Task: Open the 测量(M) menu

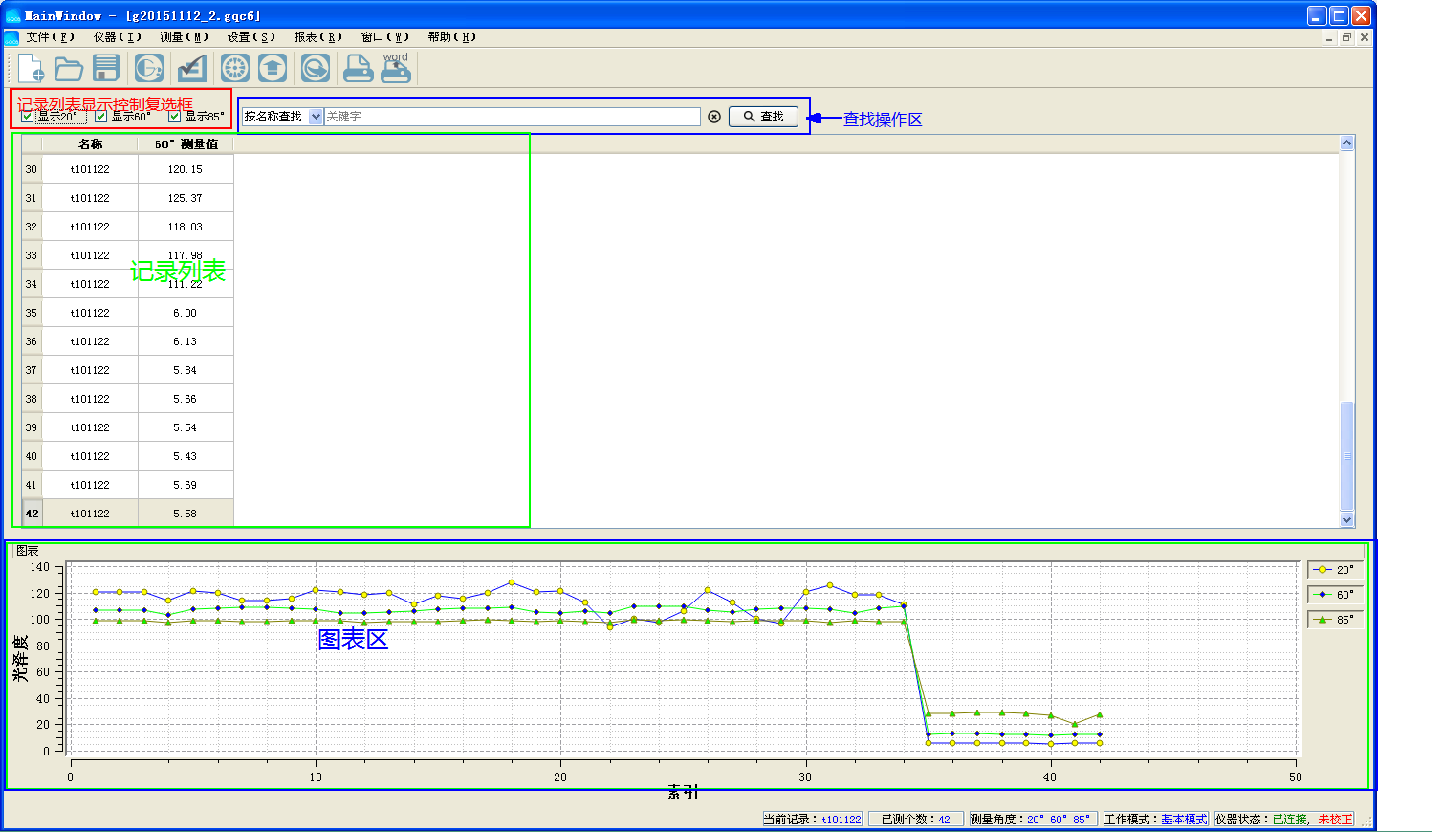Action: 184,37
